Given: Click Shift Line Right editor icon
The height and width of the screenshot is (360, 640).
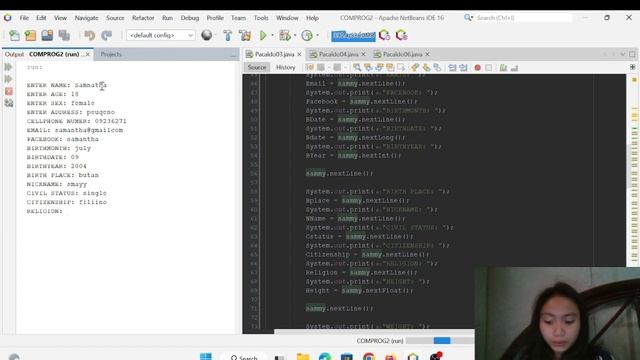Looking at the screenshot, I should [463, 67].
